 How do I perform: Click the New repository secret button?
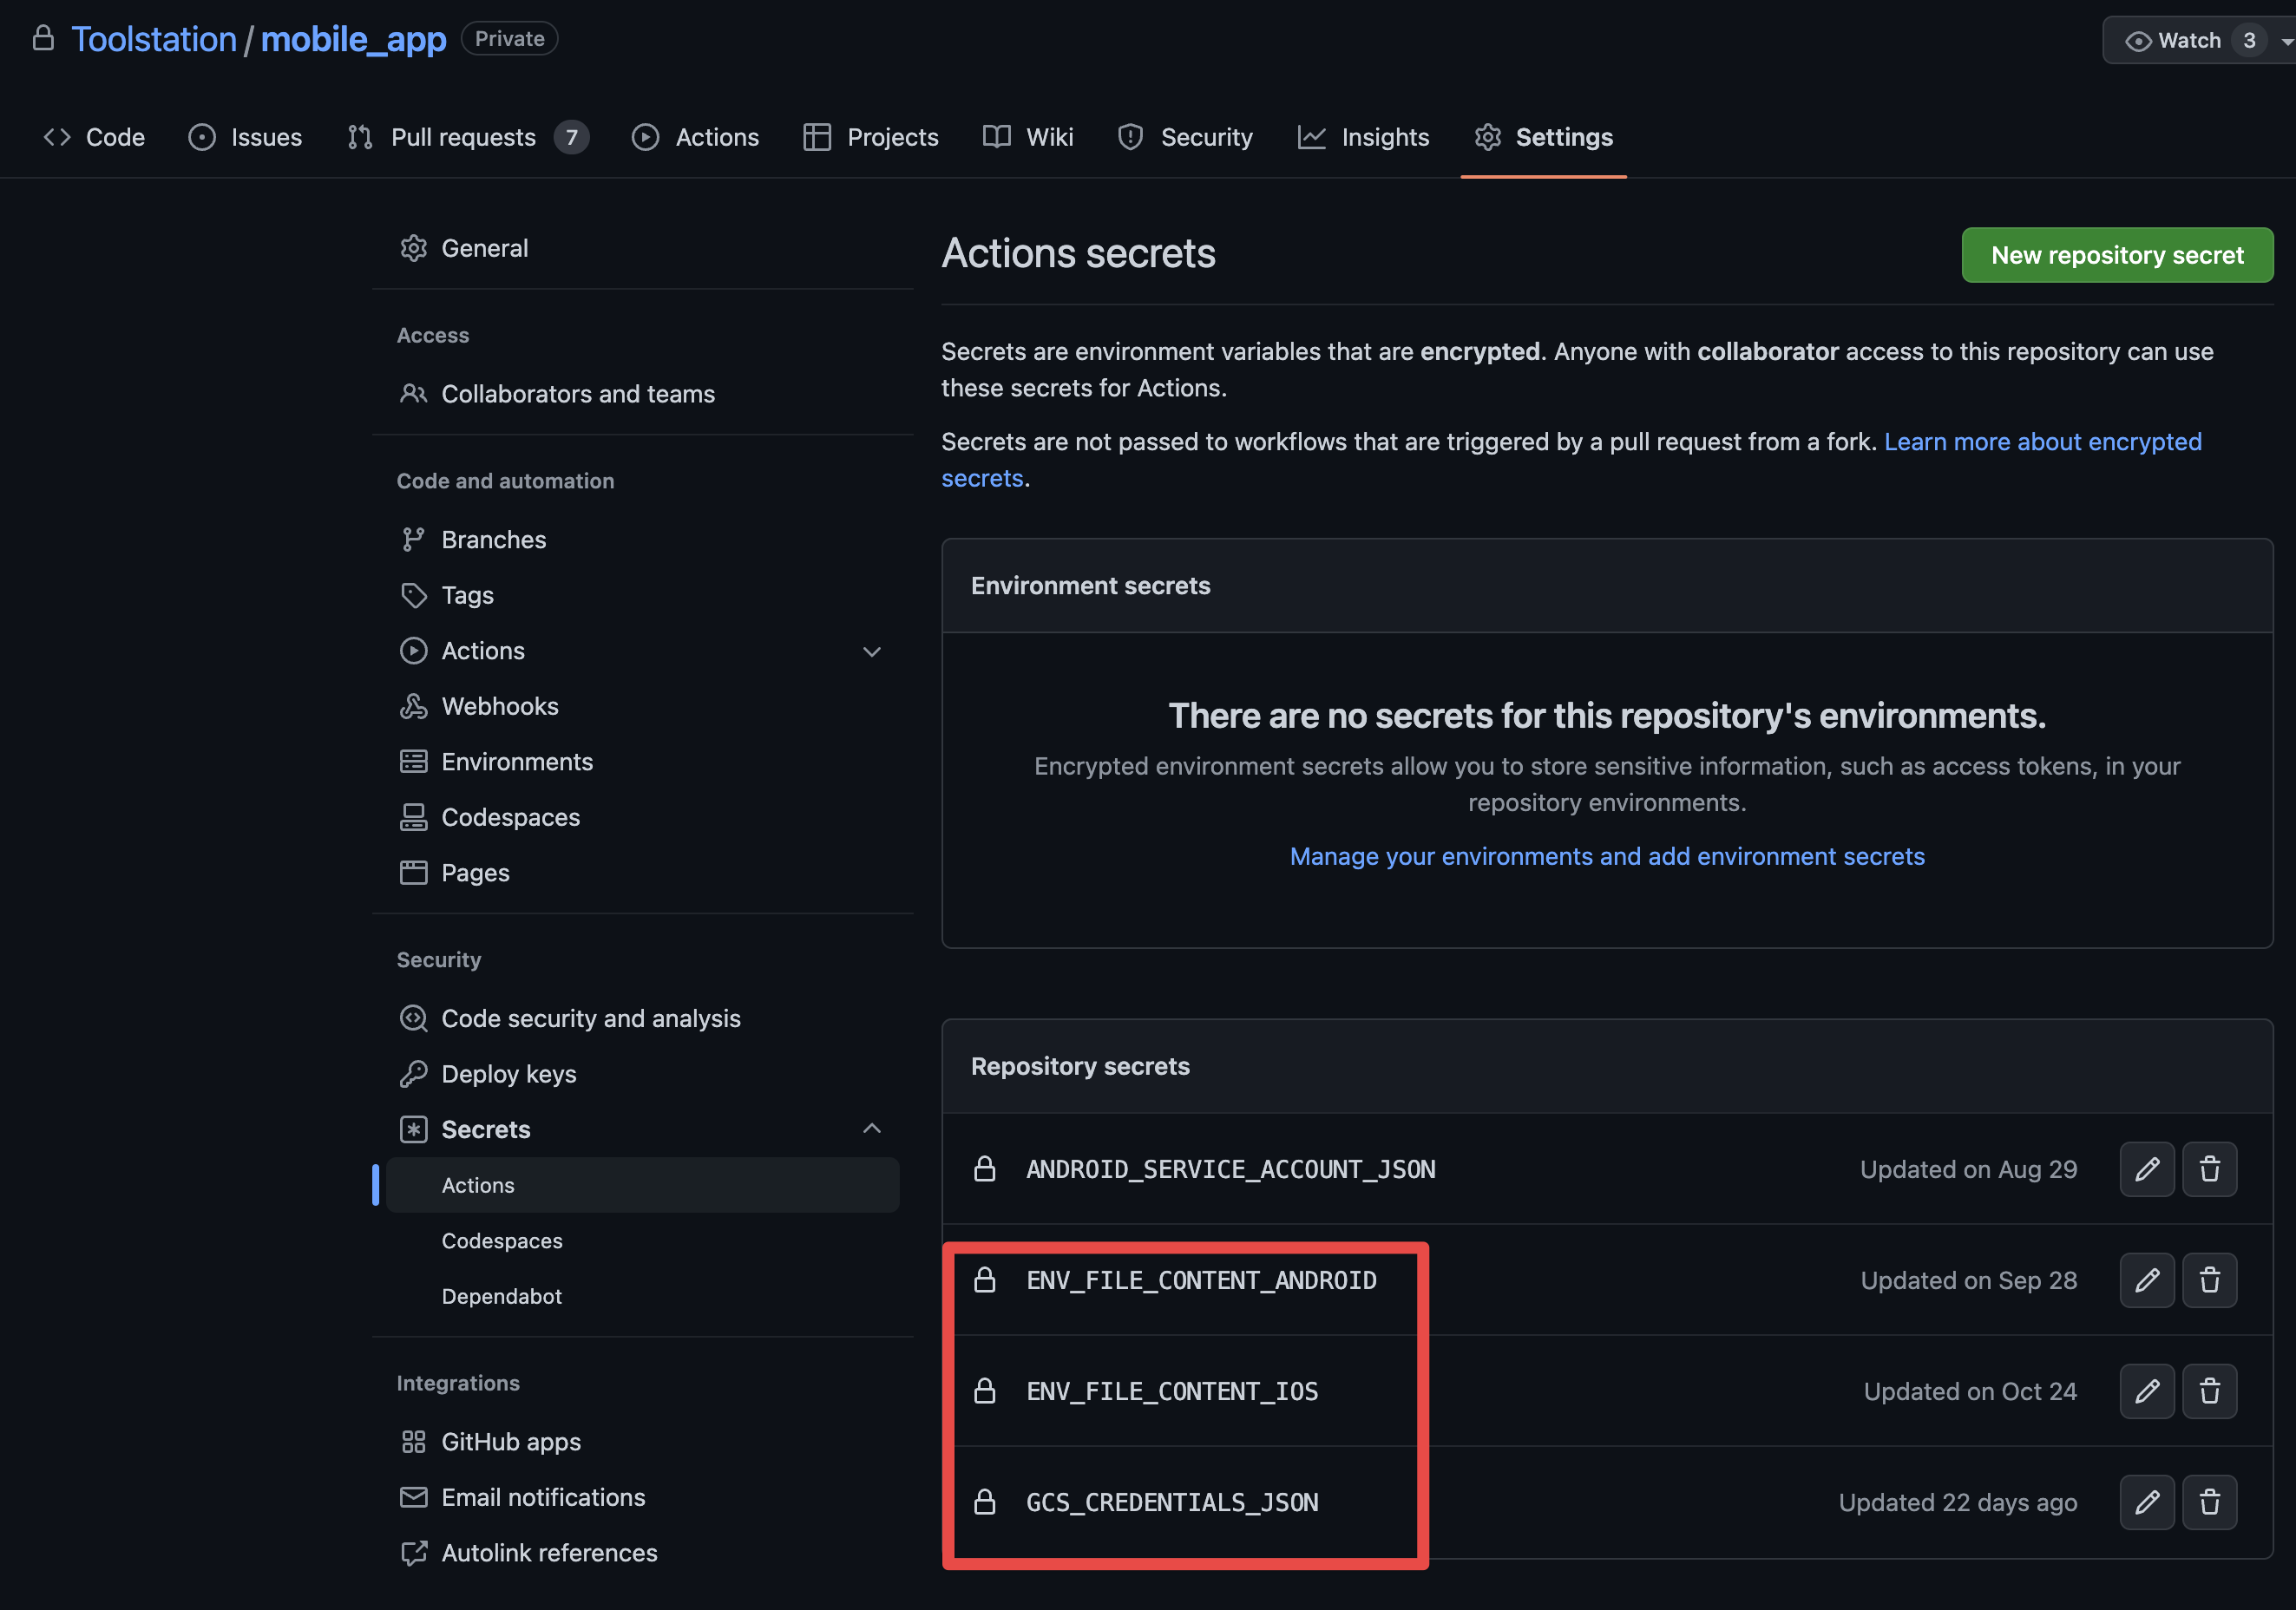coord(2117,255)
